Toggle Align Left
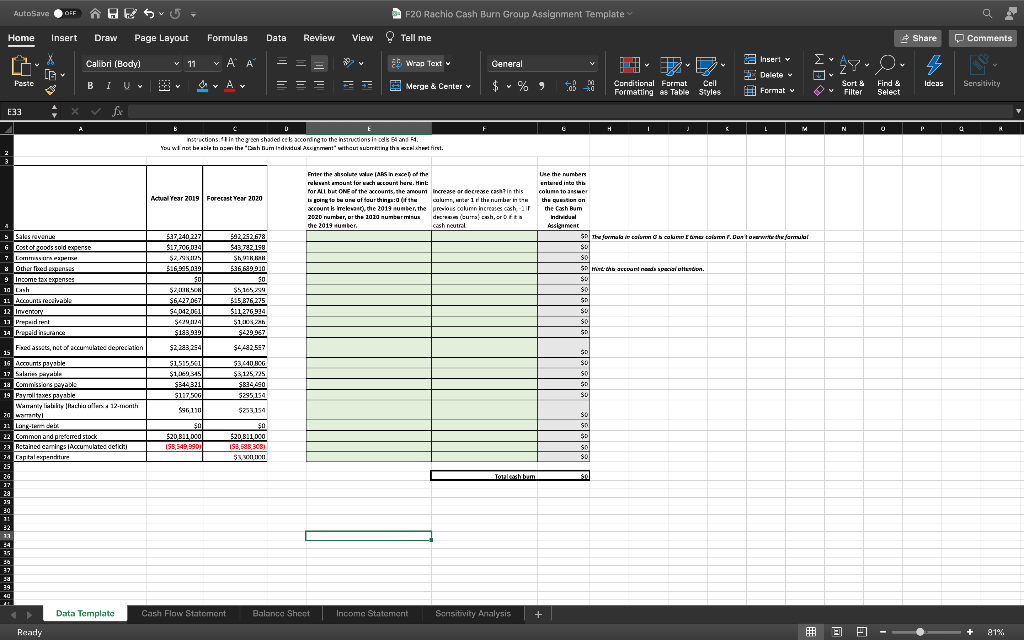This screenshot has width=1024, height=640. [x=282, y=86]
